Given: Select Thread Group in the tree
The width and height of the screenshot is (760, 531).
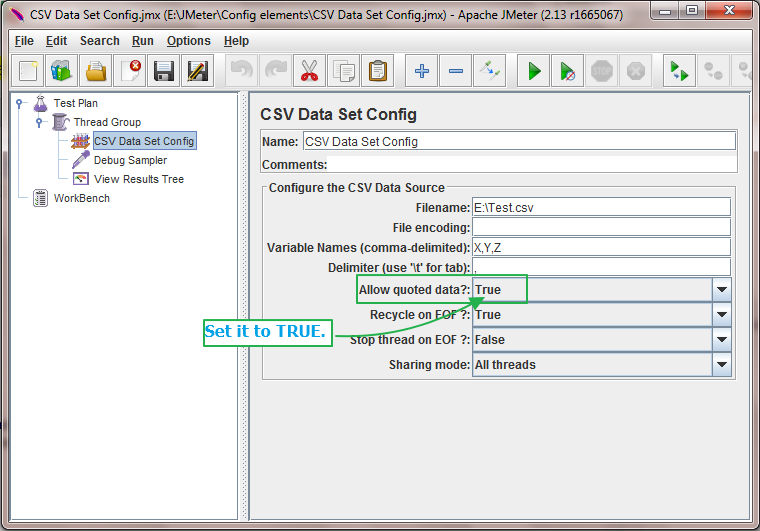Looking at the screenshot, I should tap(107, 122).
